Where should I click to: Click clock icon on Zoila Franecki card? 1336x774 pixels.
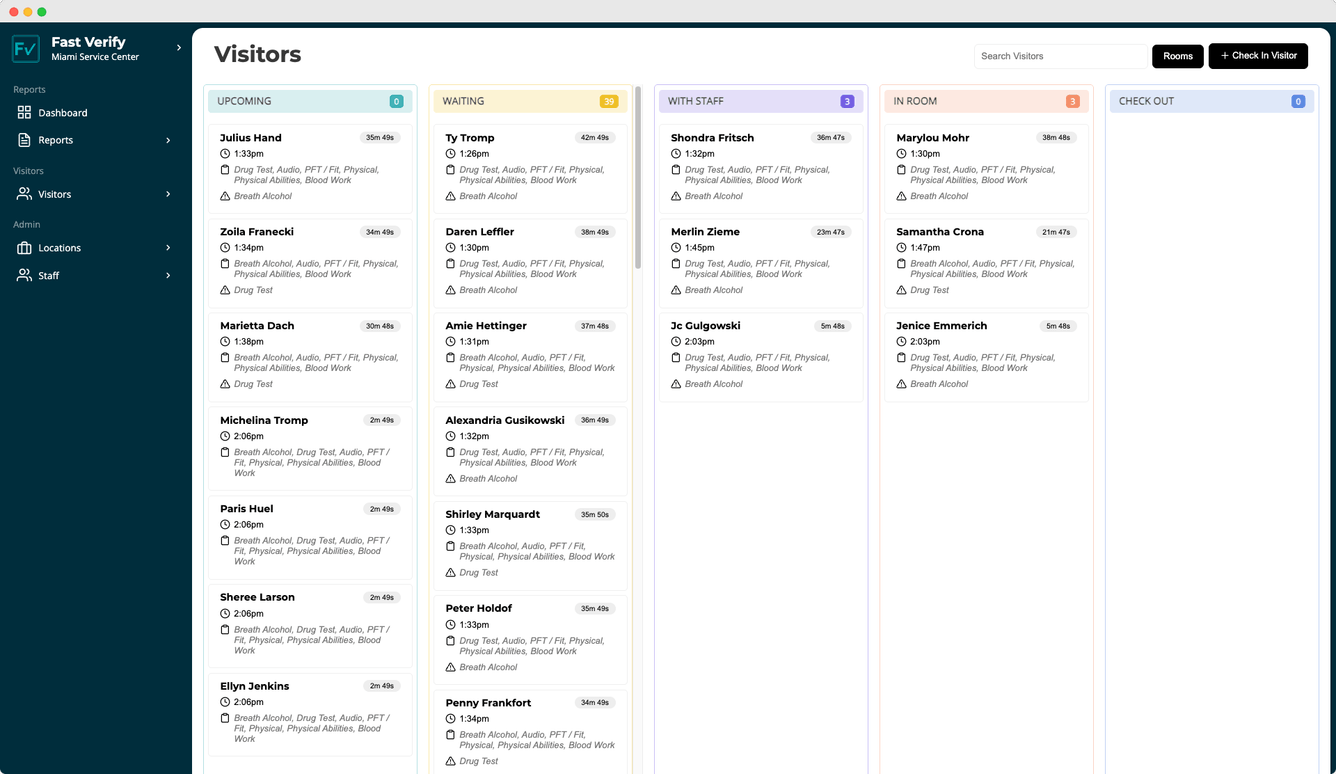(225, 248)
